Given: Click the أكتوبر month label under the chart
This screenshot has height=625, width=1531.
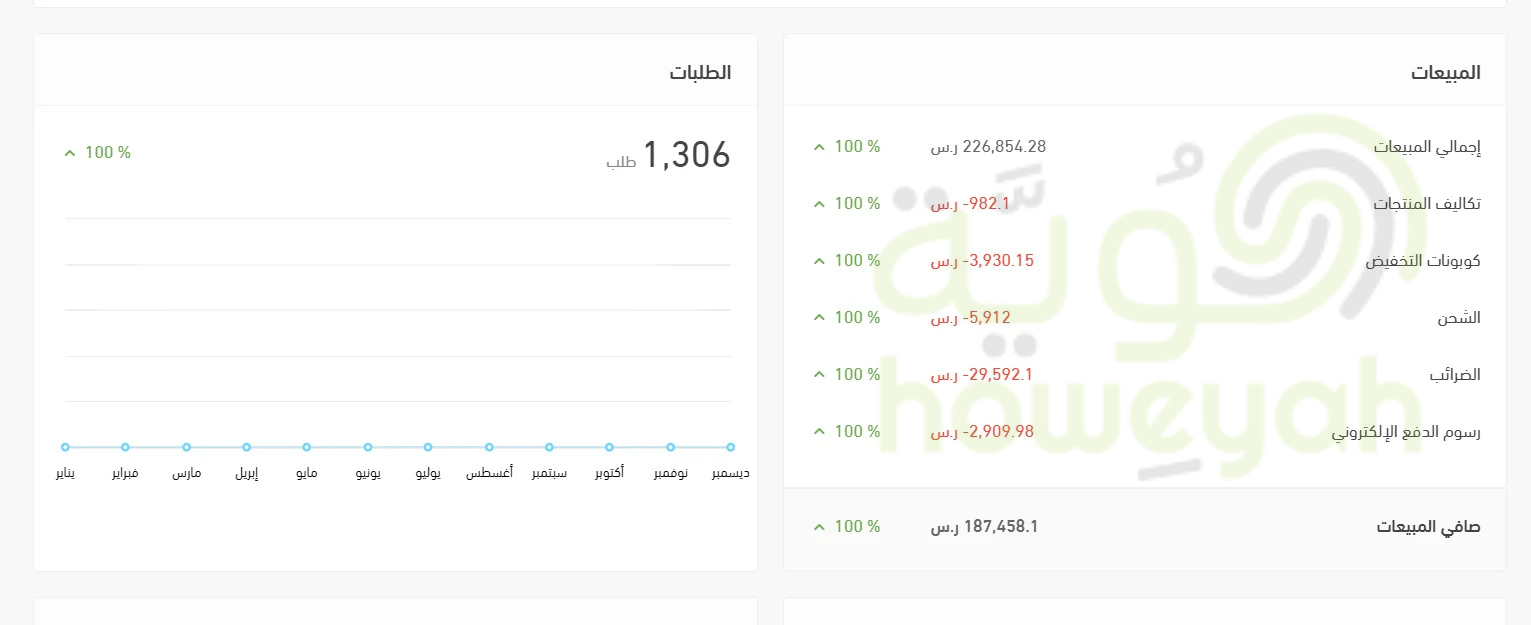Looking at the screenshot, I should point(609,473).
